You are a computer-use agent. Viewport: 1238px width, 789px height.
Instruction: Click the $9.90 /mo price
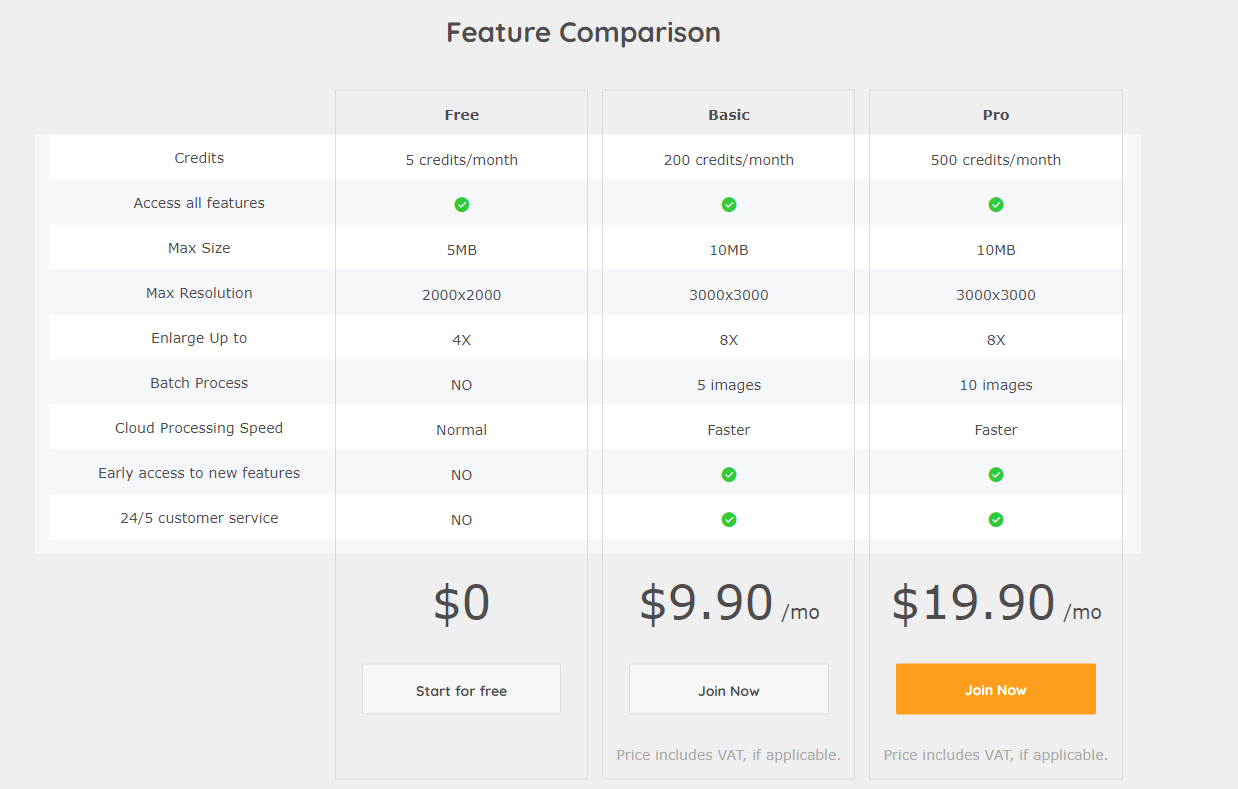pos(729,603)
